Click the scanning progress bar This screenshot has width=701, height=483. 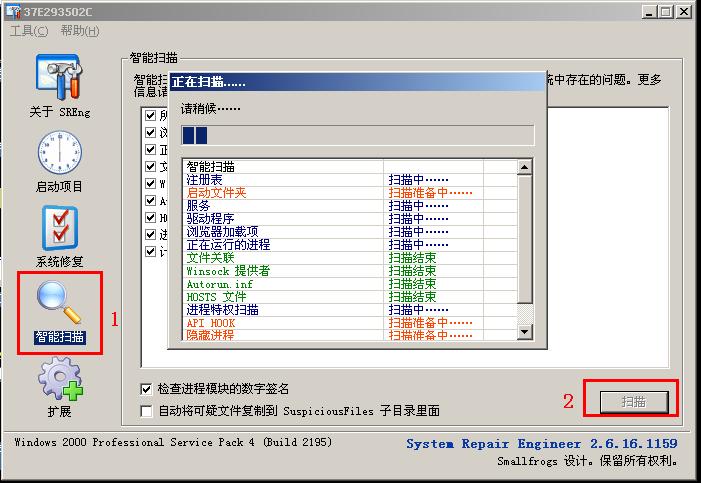[358, 135]
